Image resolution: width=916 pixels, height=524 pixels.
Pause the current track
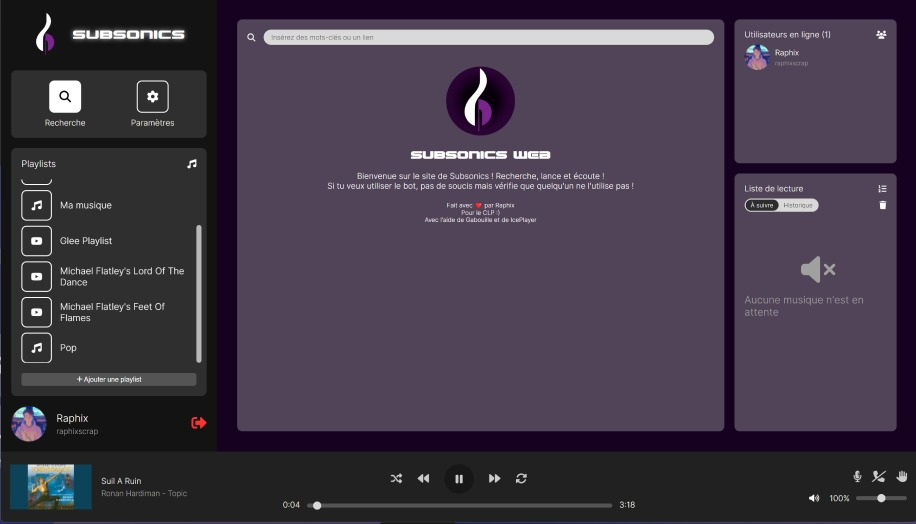tap(458, 479)
